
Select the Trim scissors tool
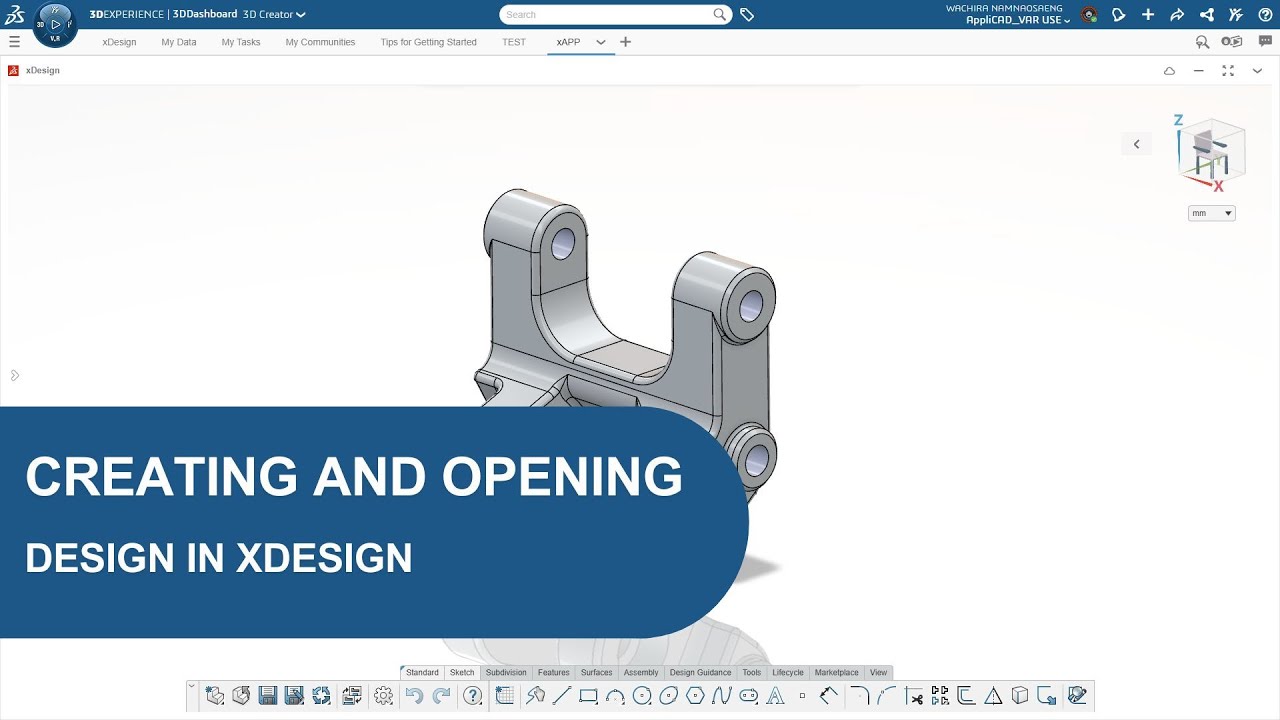[913, 696]
